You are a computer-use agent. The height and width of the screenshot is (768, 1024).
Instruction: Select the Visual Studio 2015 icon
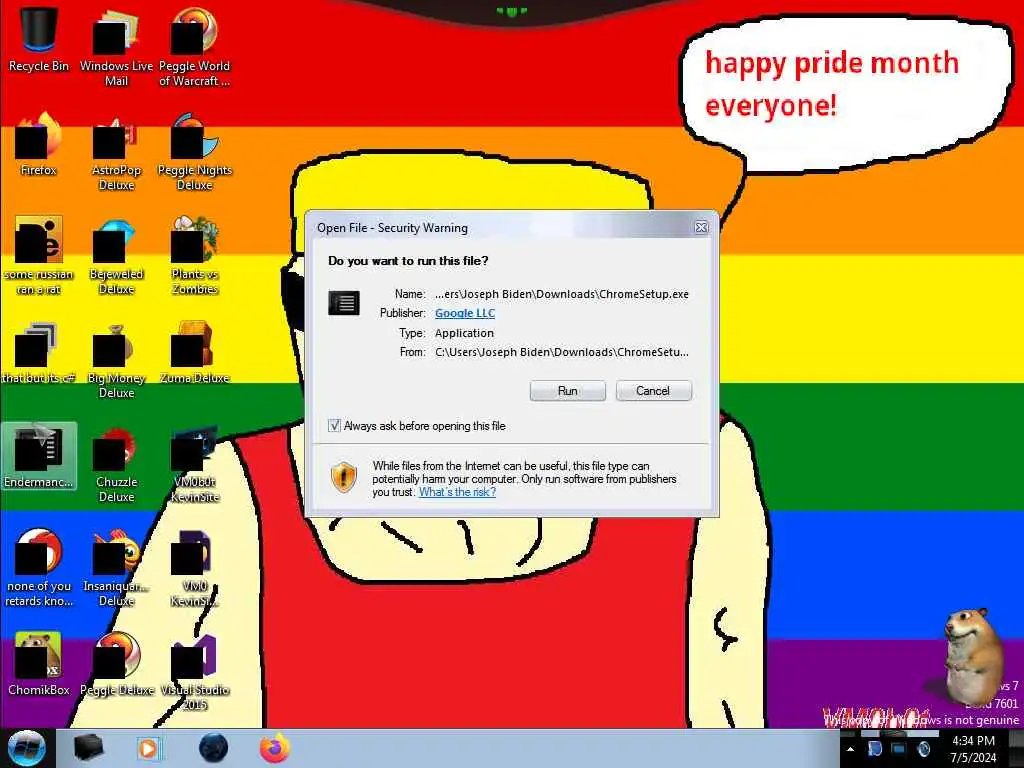click(194, 671)
